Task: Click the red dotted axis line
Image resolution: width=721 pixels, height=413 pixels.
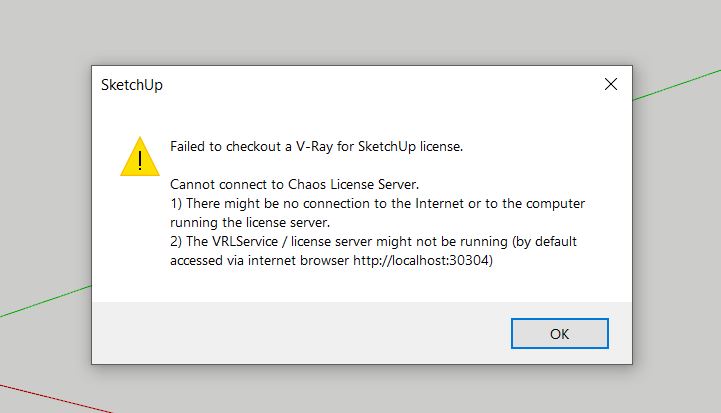Action: pos(55,398)
